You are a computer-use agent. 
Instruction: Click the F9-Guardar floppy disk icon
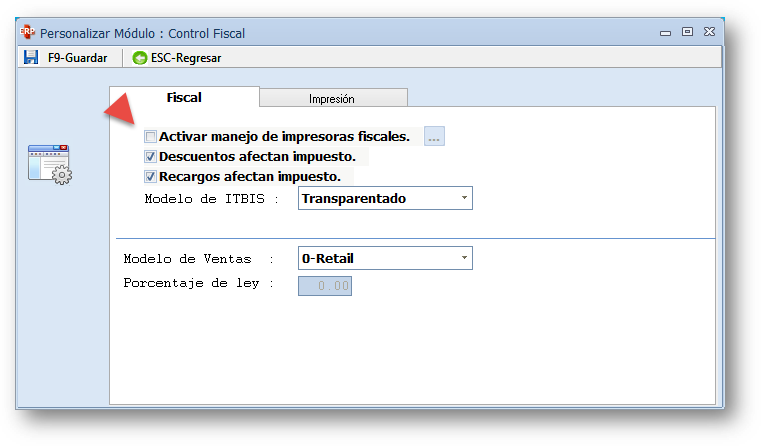coord(31,58)
